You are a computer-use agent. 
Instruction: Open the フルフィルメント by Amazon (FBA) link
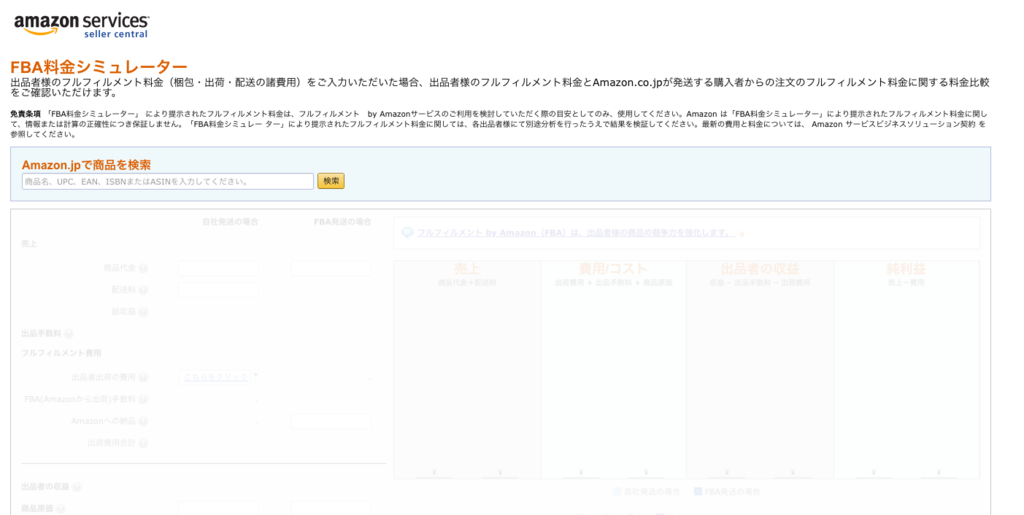click(x=575, y=232)
